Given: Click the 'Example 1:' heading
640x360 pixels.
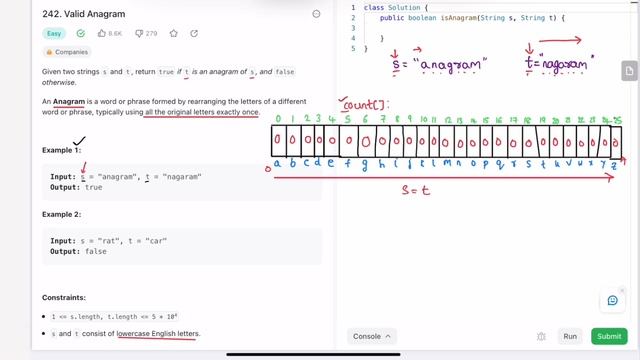Looking at the screenshot, I should pos(61,150).
